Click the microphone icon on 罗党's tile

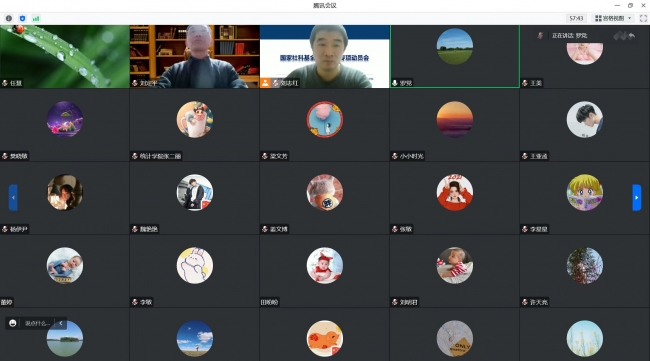(395, 83)
